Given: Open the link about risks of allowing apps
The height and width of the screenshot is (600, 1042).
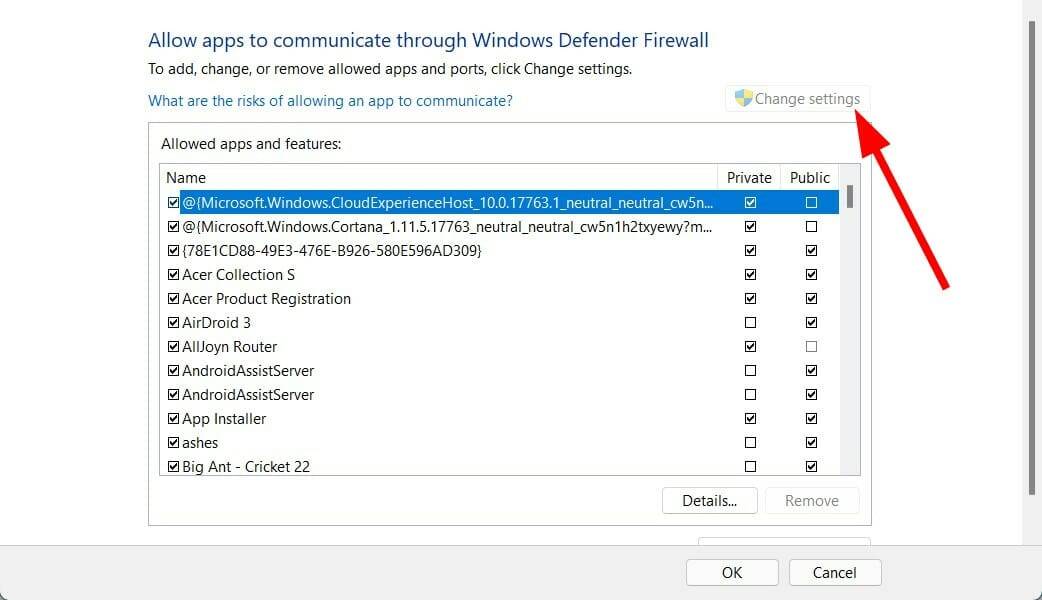Looking at the screenshot, I should tap(330, 101).
